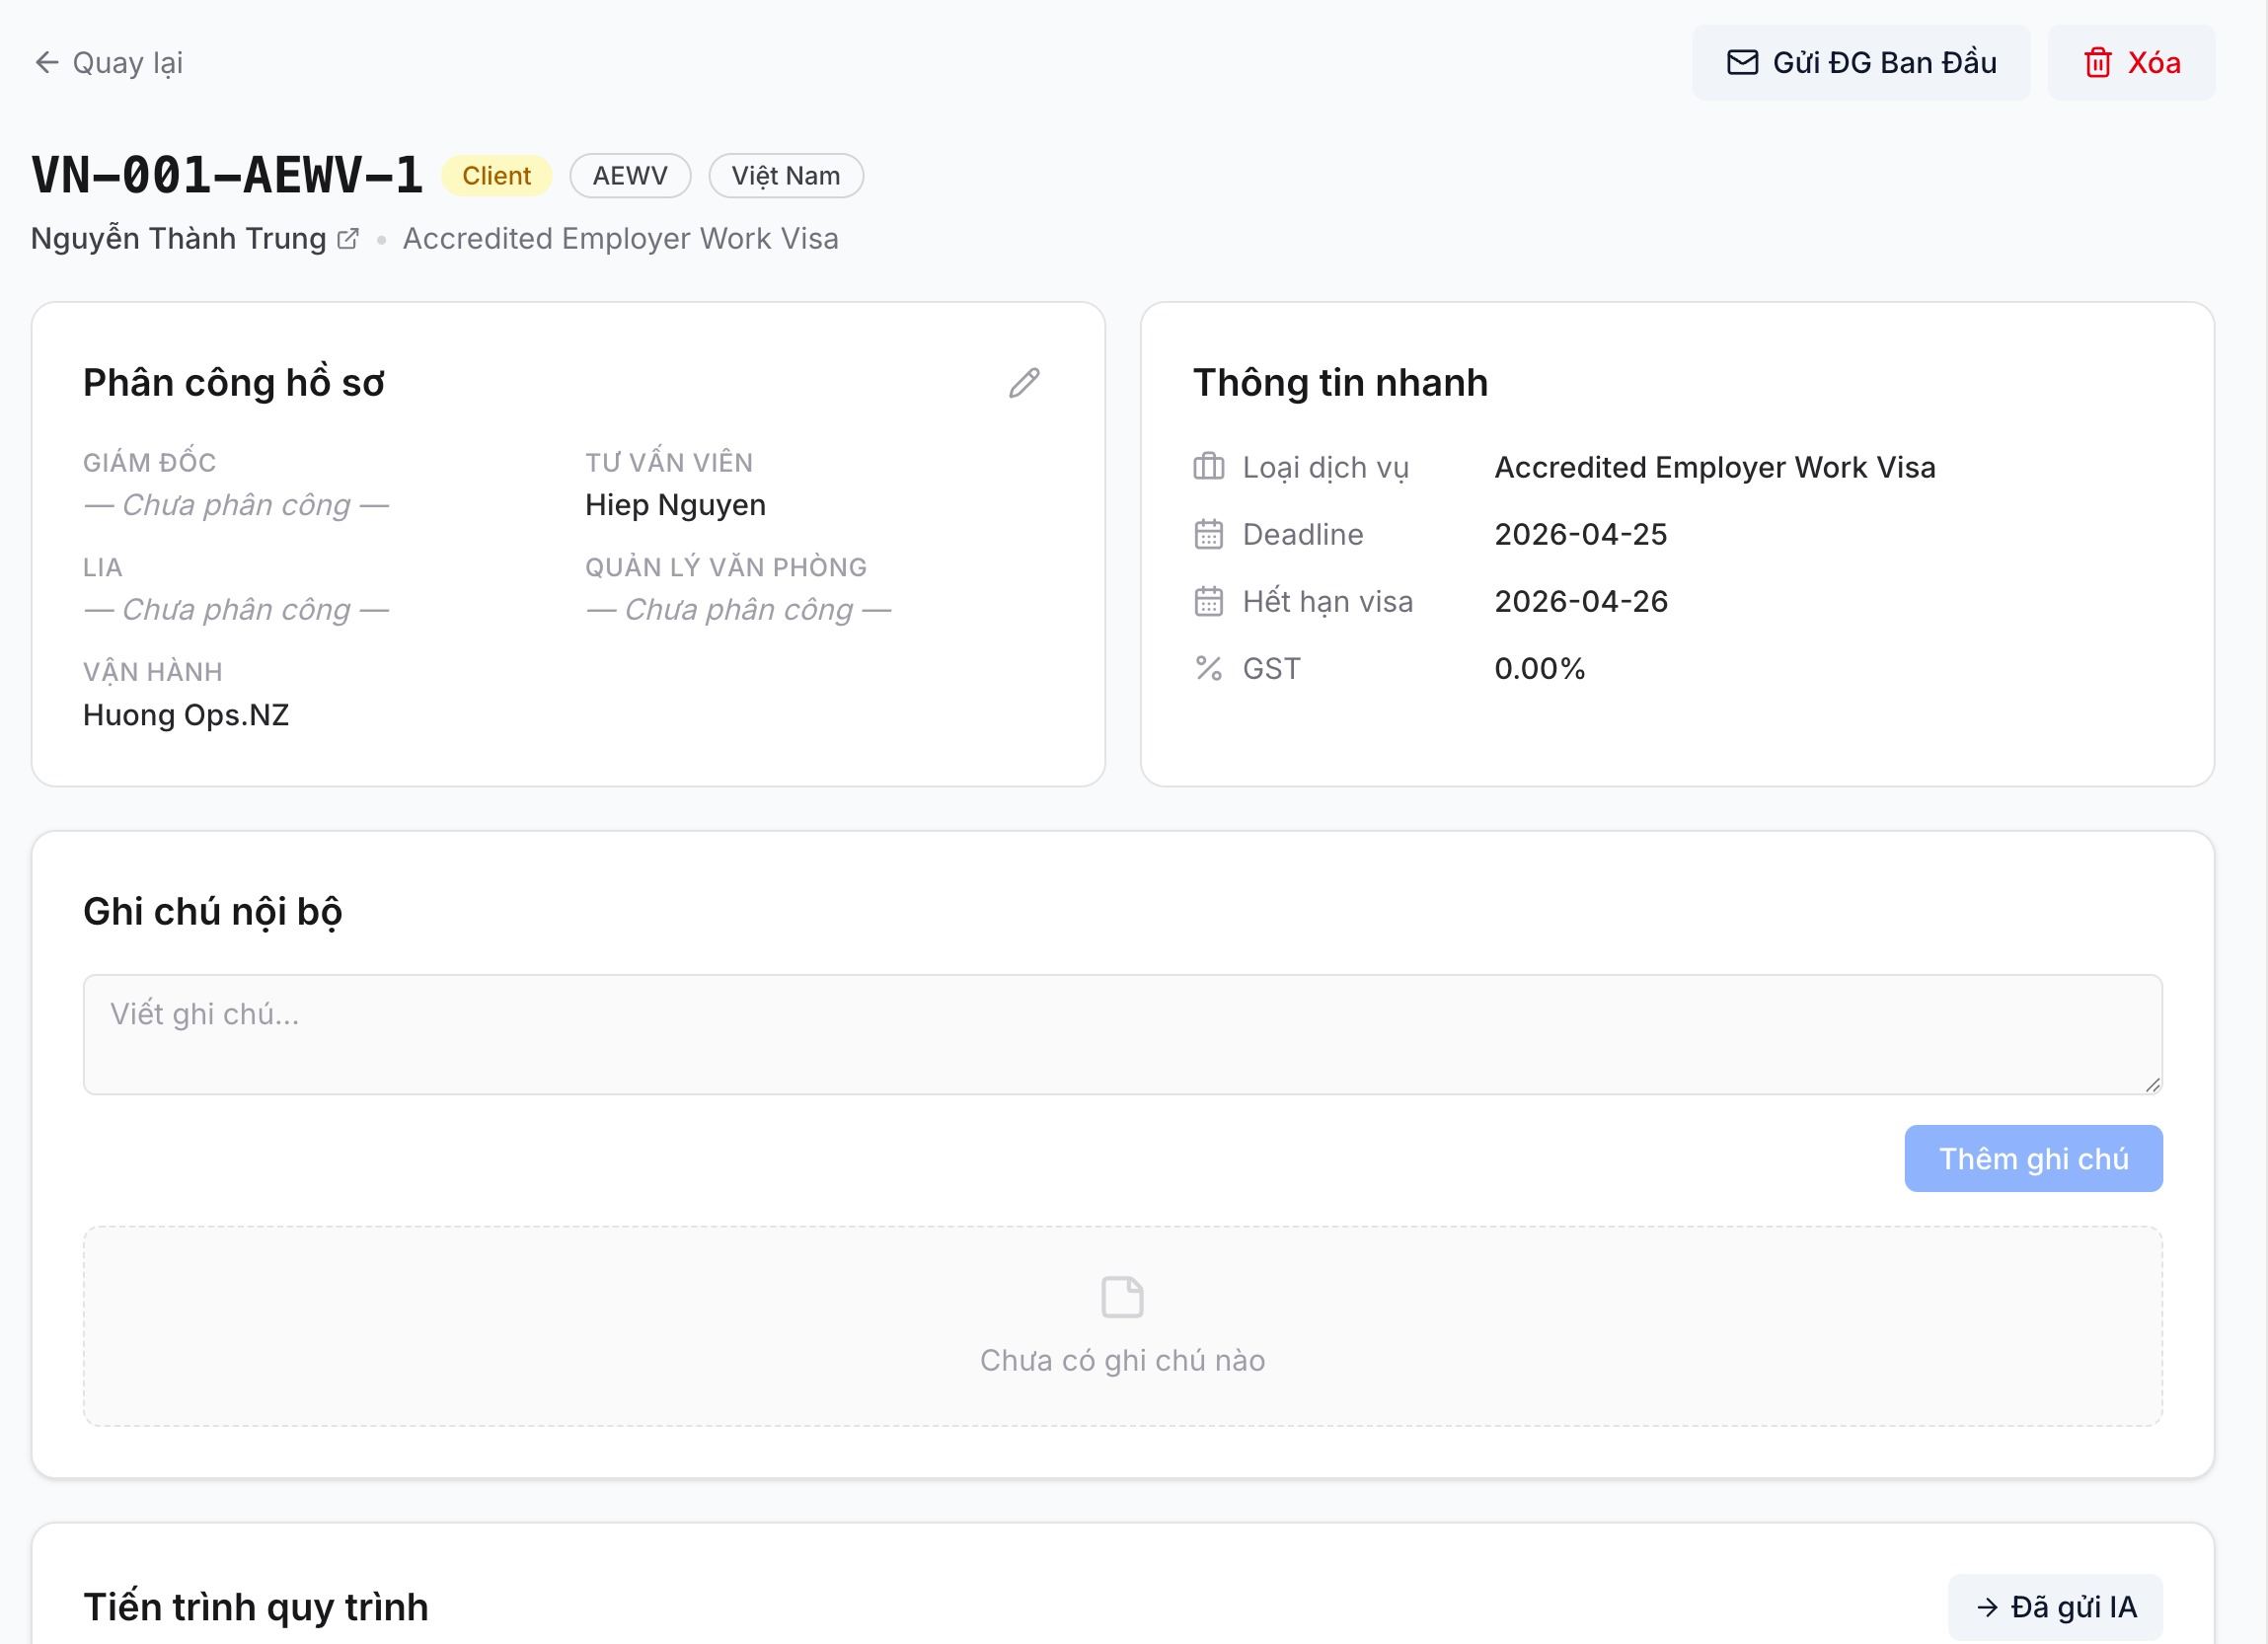This screenshot has width=2268, height=1644.
Task: Click the back arrow icon next to Quay lại
Action: pyautogui.click(x=46, y=63)
